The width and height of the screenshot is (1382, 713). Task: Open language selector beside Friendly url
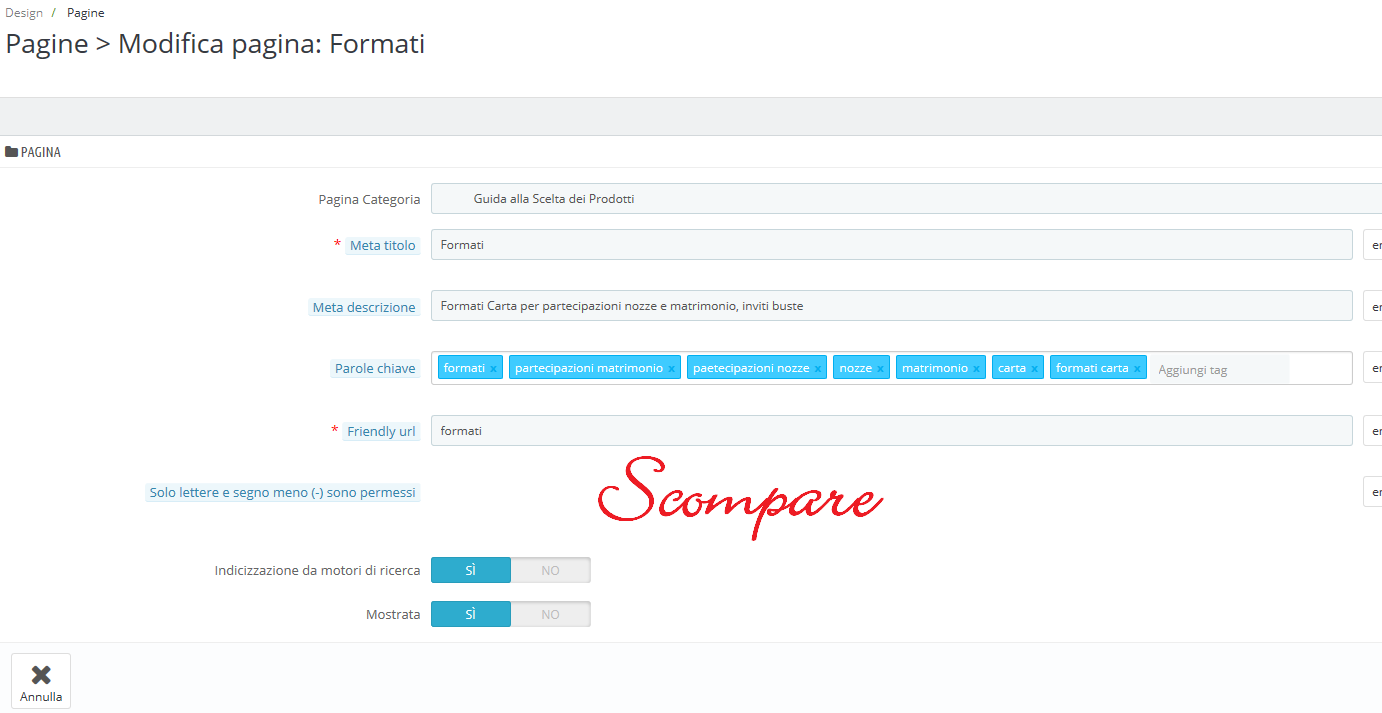pos(1373,431)
